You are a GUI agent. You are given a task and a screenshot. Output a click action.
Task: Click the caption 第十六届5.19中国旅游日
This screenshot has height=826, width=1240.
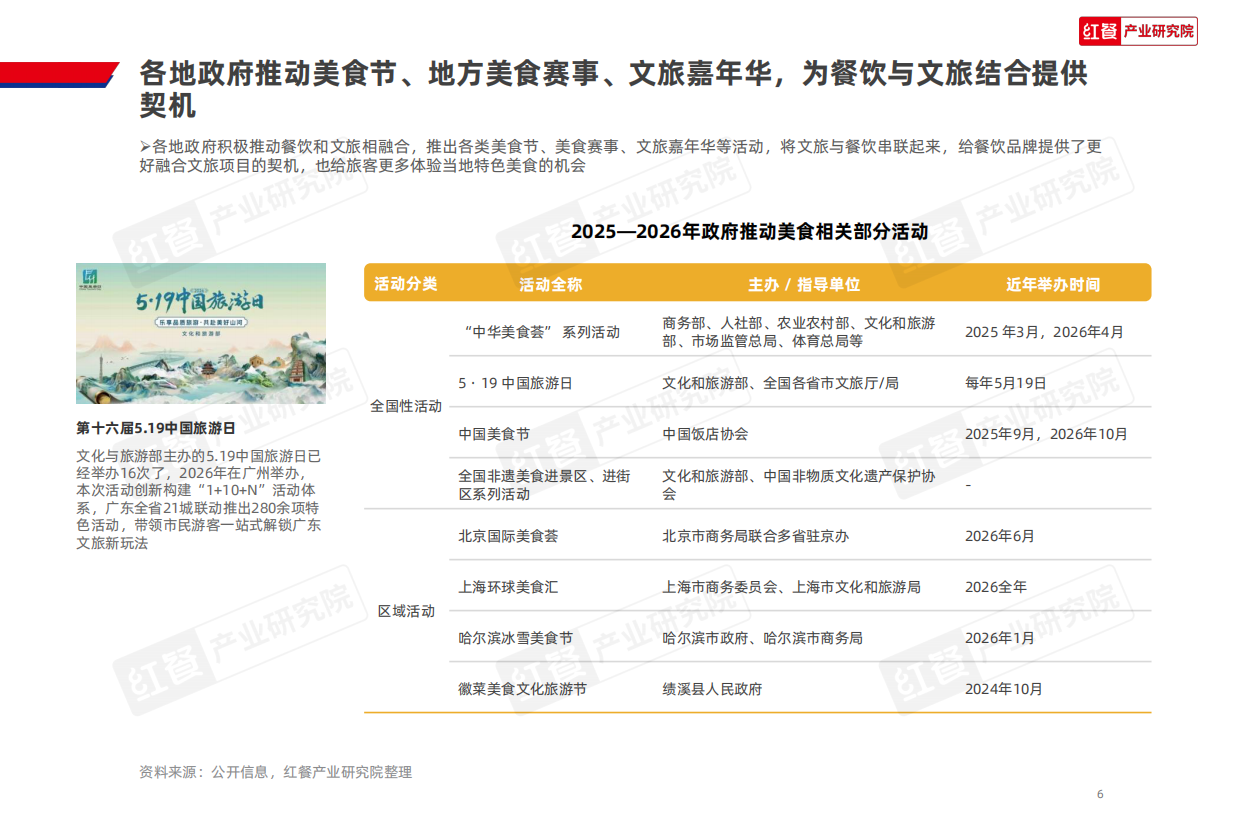coord(156,428)
